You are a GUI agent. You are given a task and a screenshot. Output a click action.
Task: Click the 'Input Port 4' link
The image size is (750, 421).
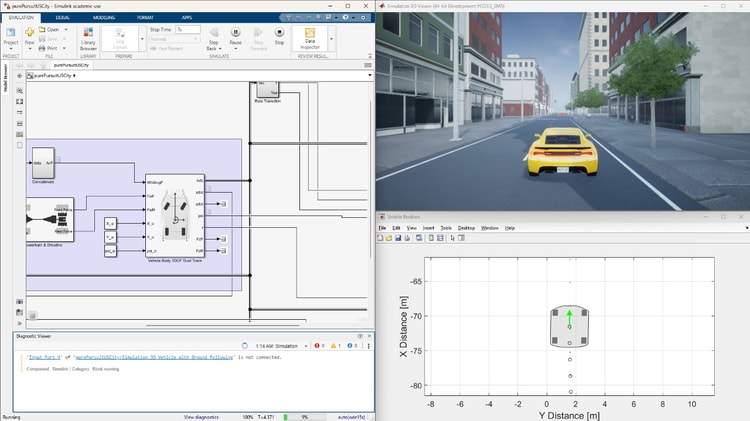point(46,357)
